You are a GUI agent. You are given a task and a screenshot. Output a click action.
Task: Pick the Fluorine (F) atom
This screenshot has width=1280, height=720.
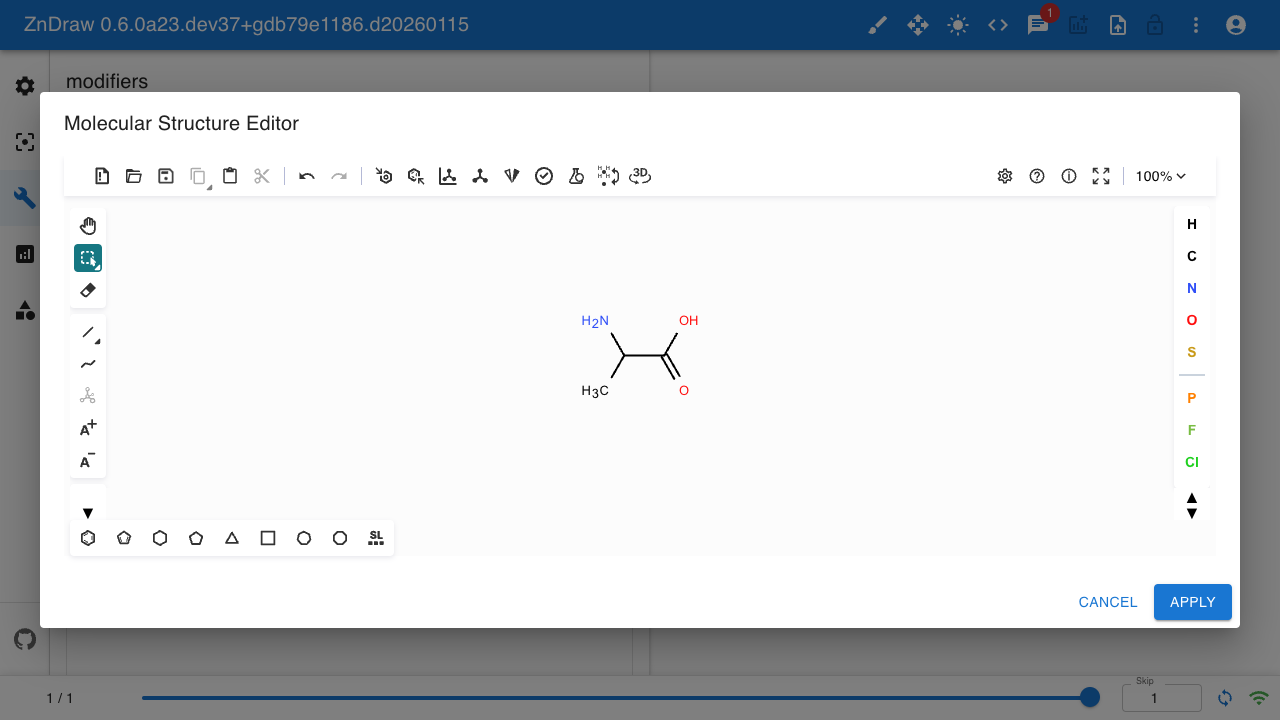pyautogui.click(x=1192, y=430)
